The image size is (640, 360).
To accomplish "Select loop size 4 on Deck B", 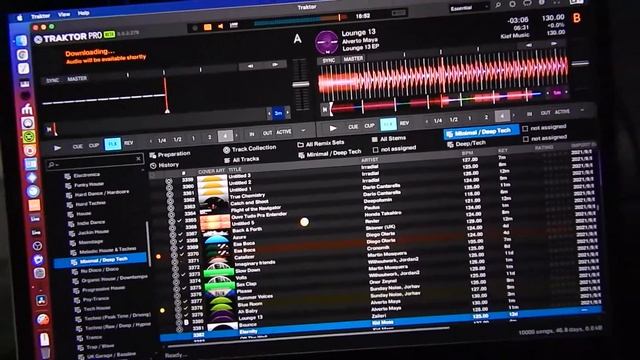I will pos(502,116).
